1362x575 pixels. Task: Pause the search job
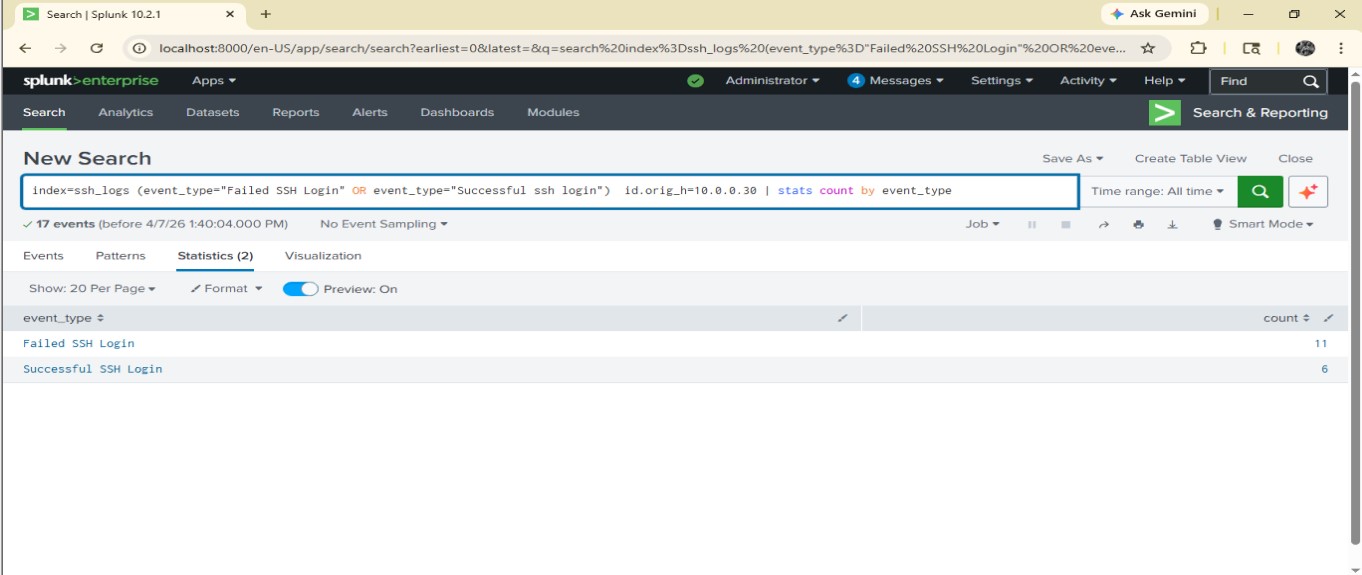(1032, 225)
